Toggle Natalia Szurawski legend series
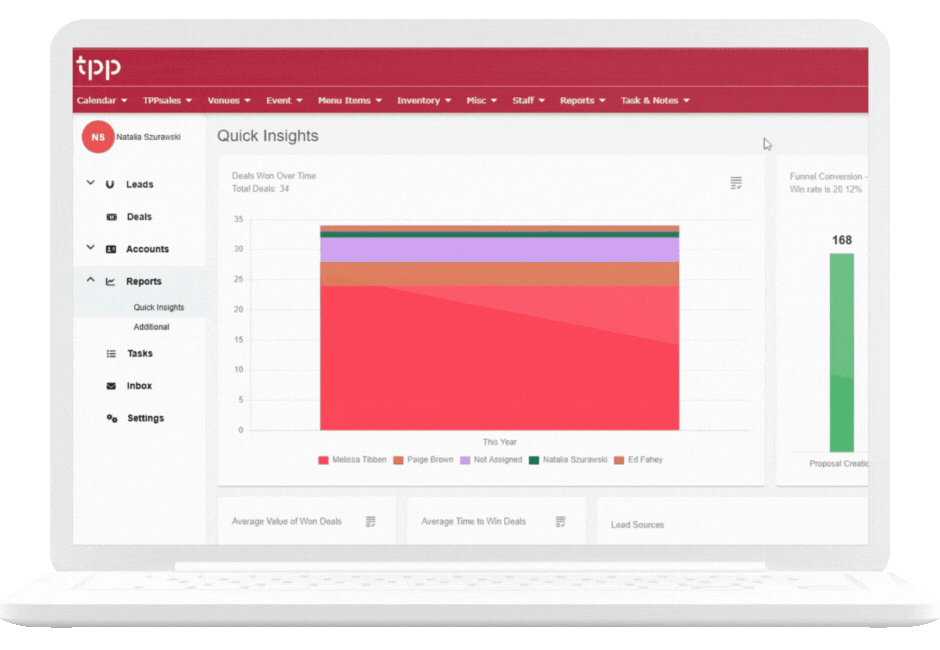Viewport: 940px width, 650px height. coord(568,460)
